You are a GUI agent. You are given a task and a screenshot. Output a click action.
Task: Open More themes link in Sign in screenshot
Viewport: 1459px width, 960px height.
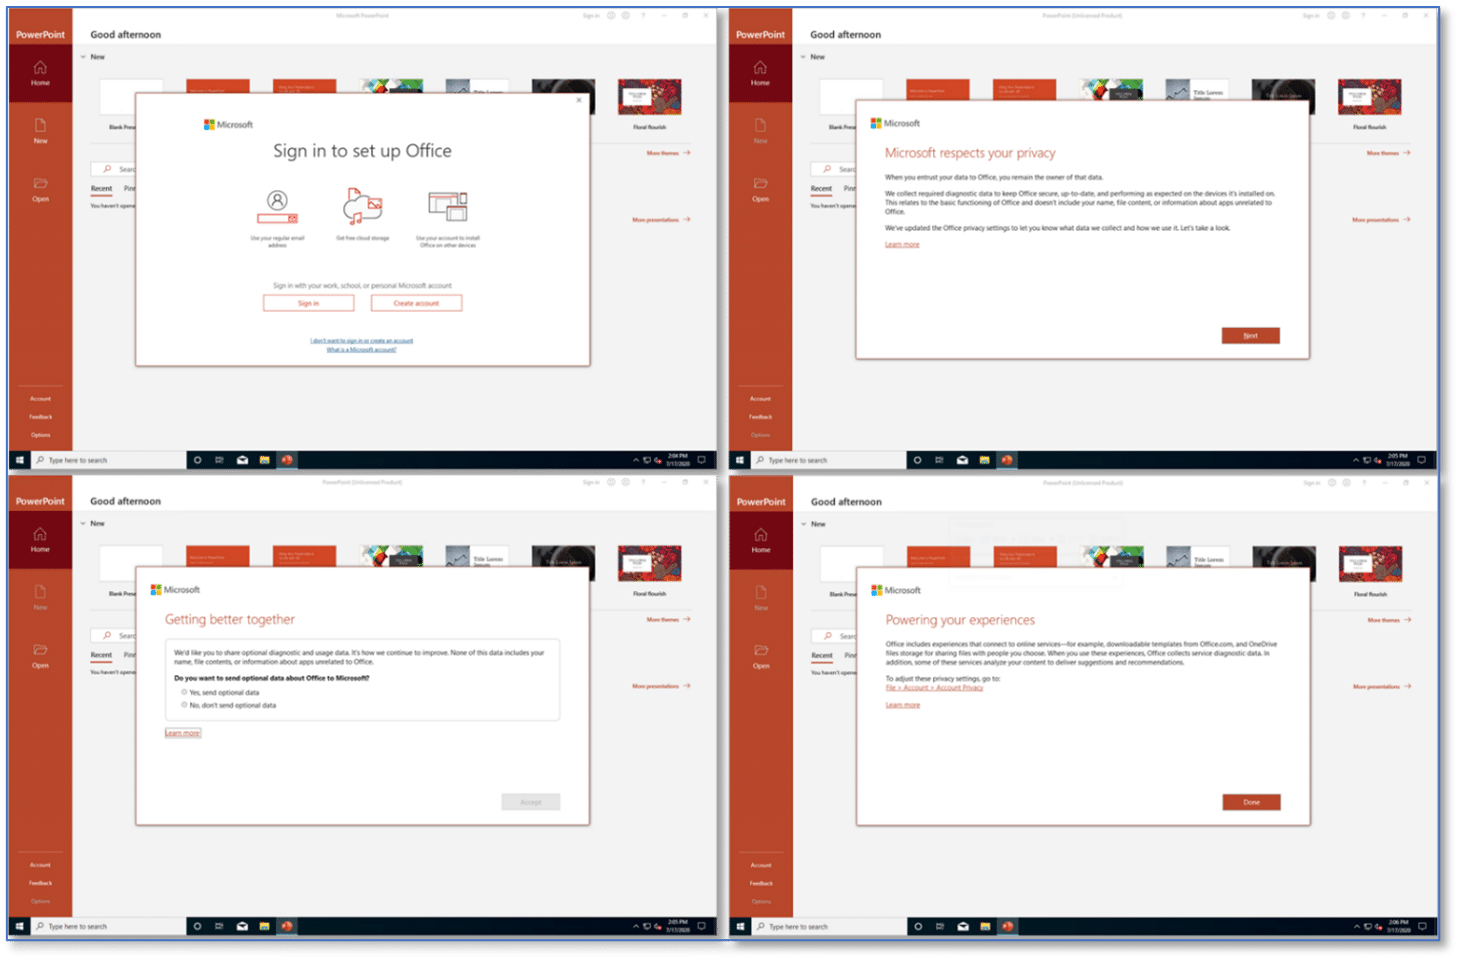668,153
